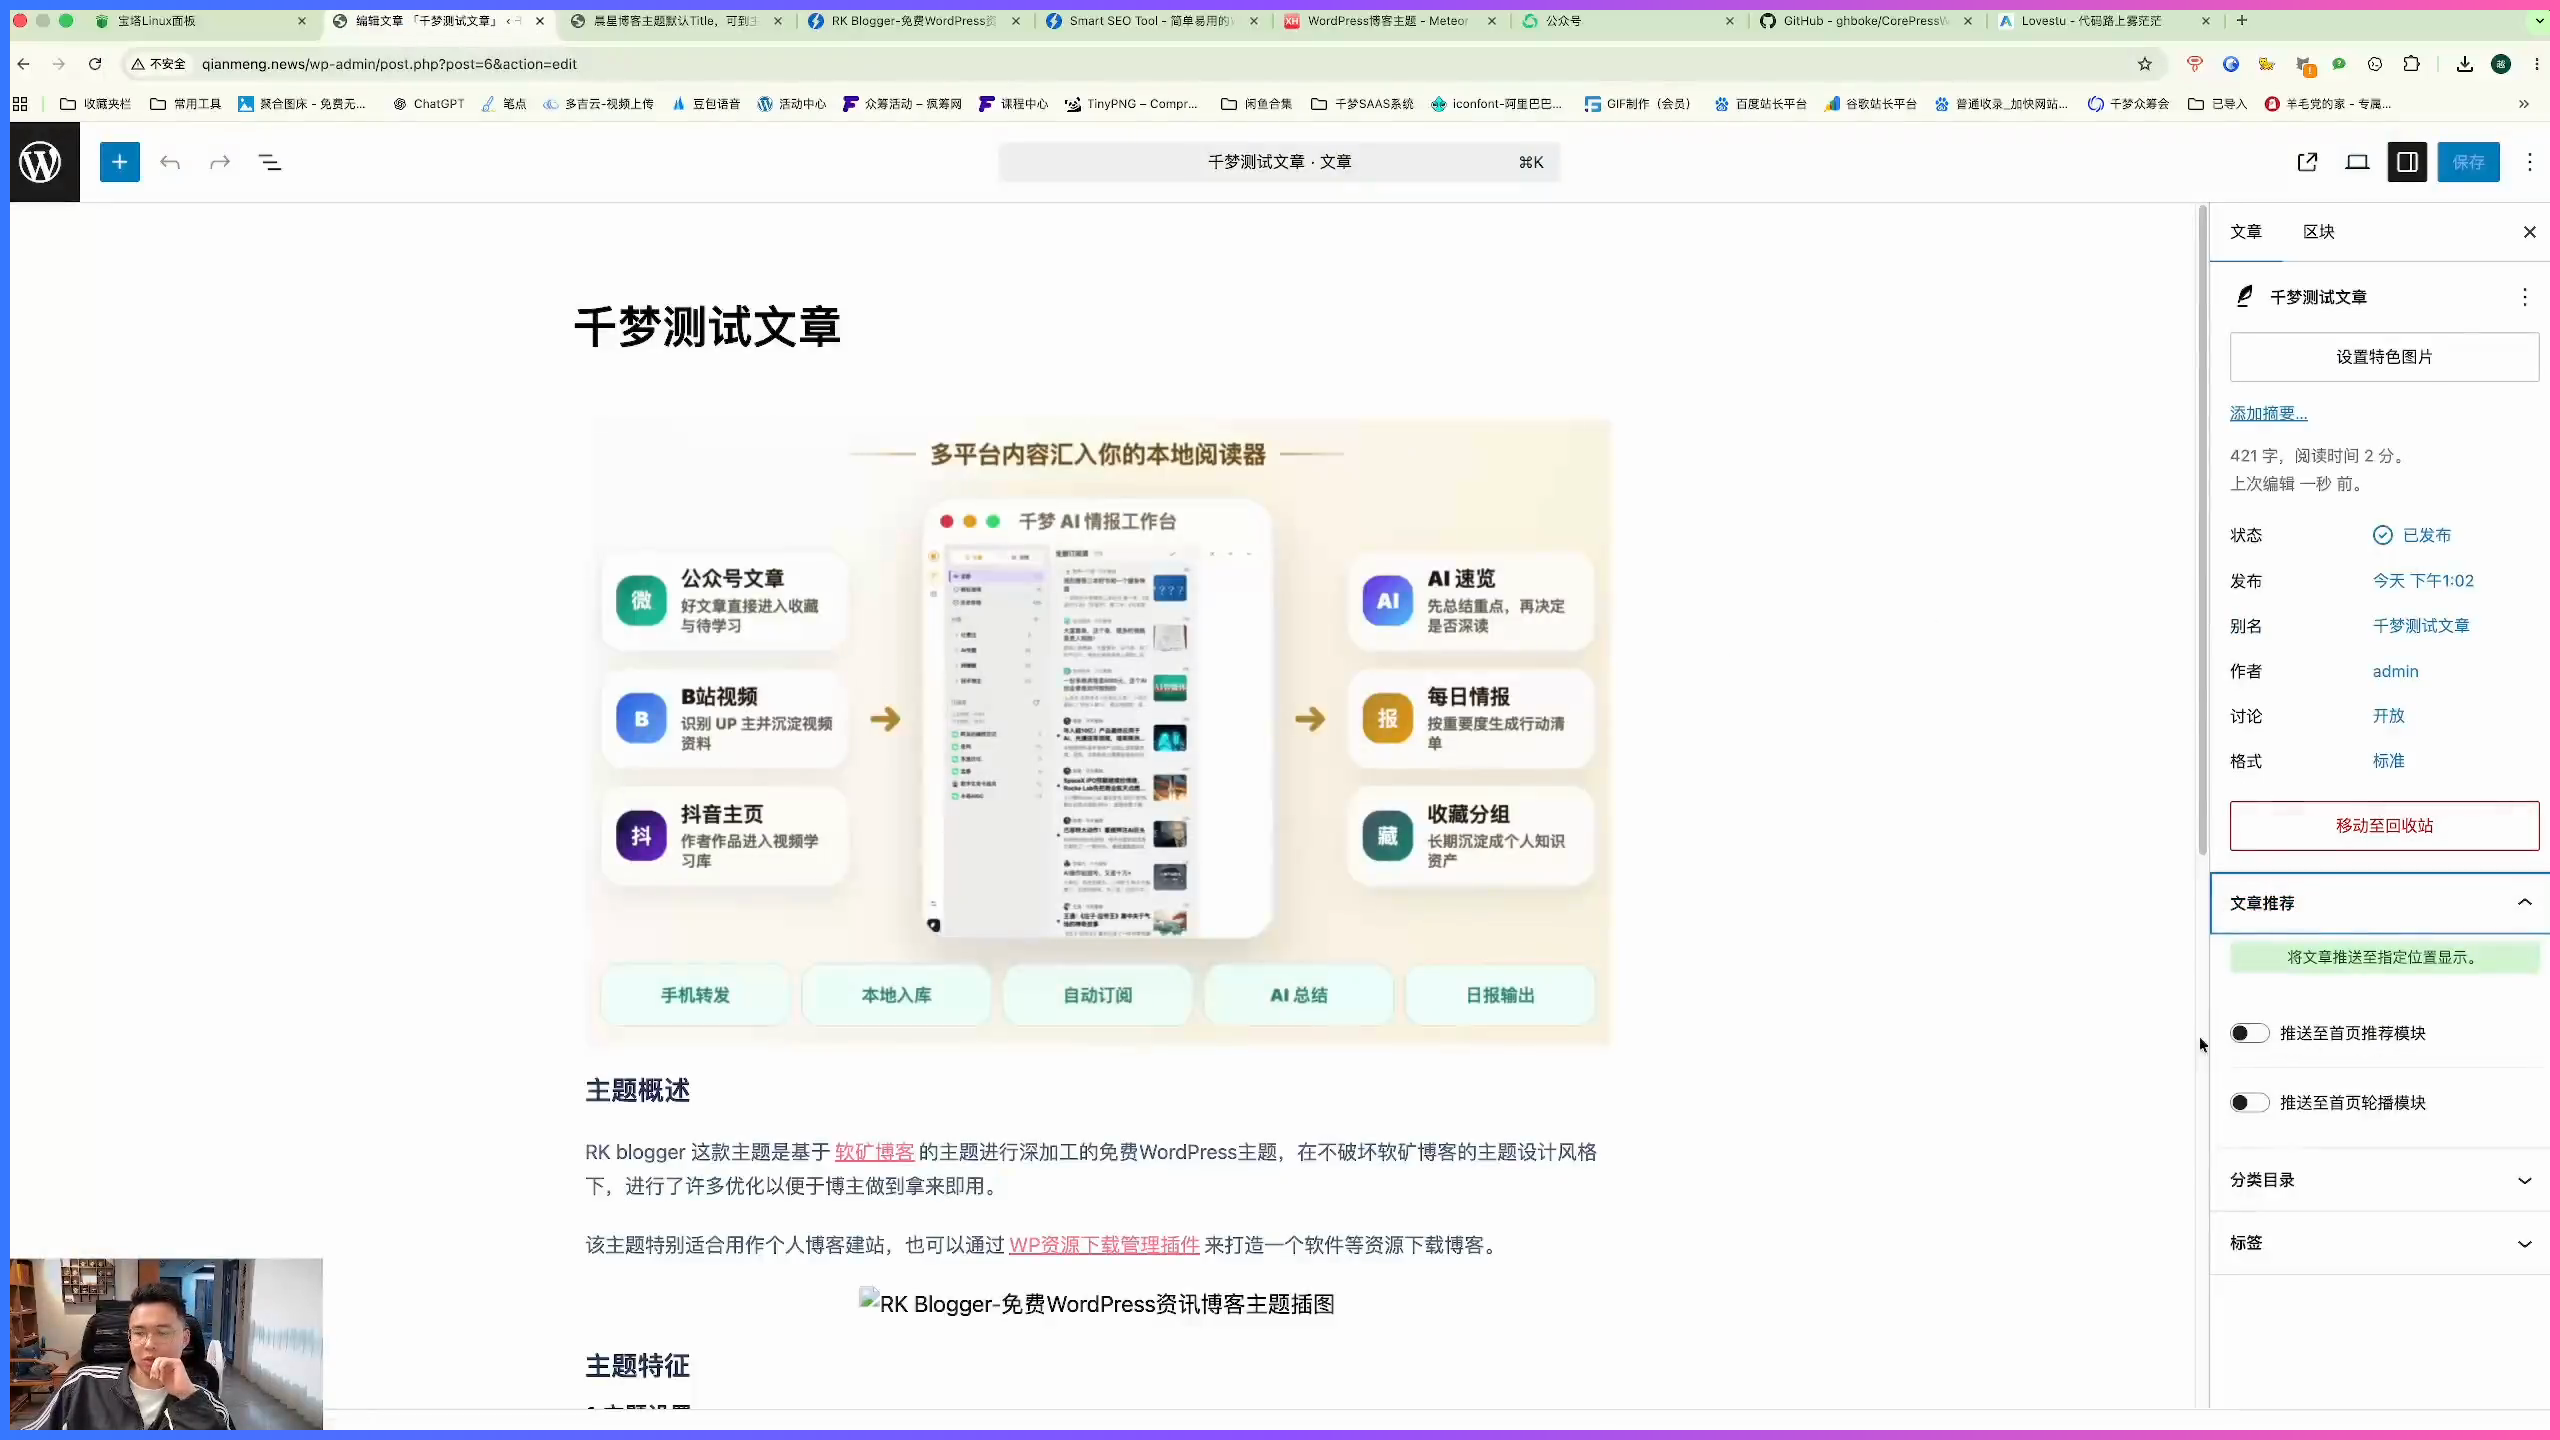Show more bookmarks with the chevron
The height and width of the screenshot is (1440, 2560).
(x=2524, y=104)
